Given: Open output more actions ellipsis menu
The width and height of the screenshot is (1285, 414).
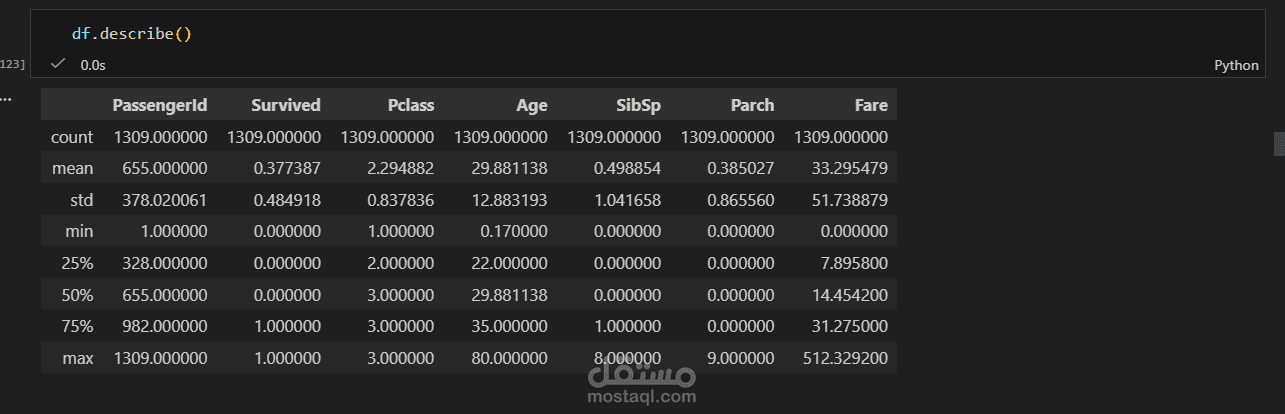Looking at the screenshot, I should pyautogui.click(x=6, y=100).
